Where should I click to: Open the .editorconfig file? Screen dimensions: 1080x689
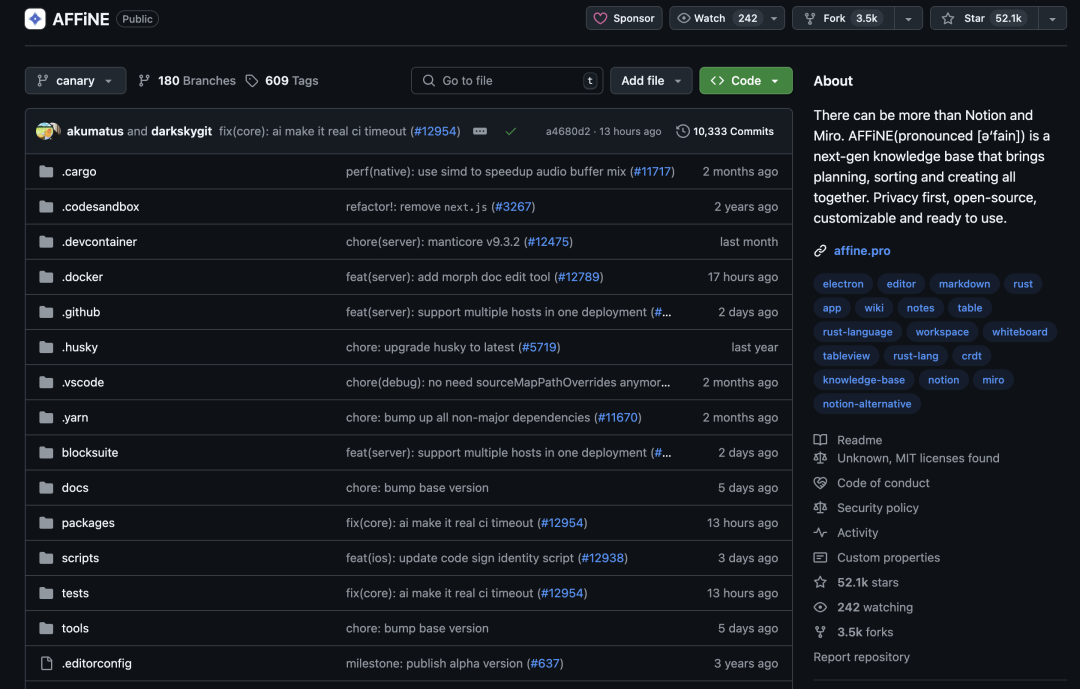coord(96,664)
